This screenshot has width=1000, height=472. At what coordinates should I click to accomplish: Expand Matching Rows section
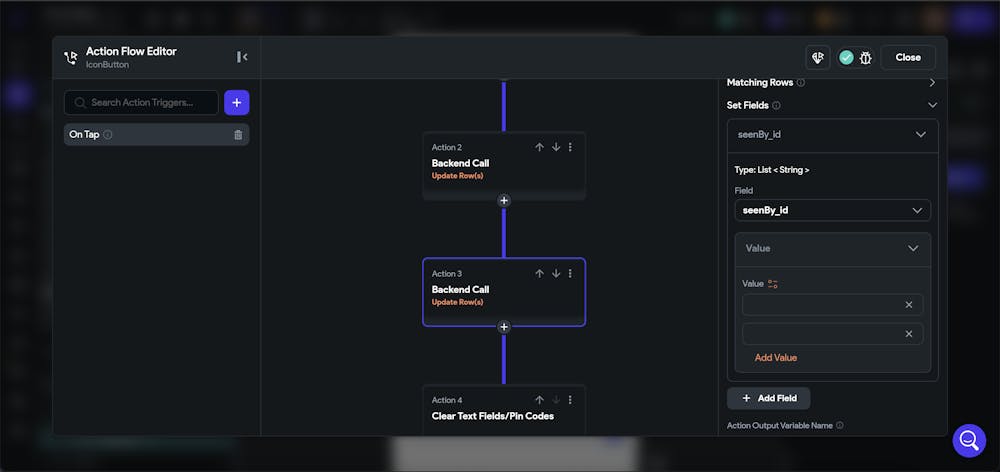click(x=932, y=83)
